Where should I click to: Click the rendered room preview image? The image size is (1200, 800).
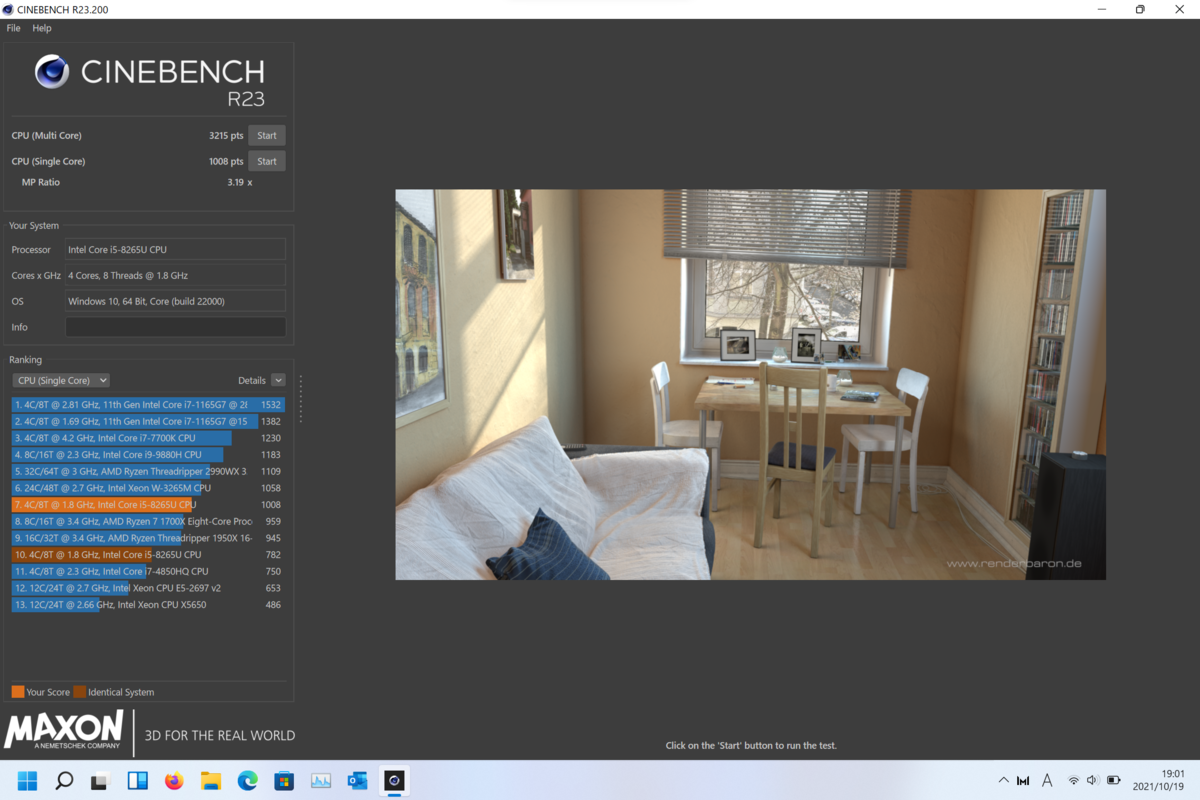pyautogui.click(x=750, y=384)
